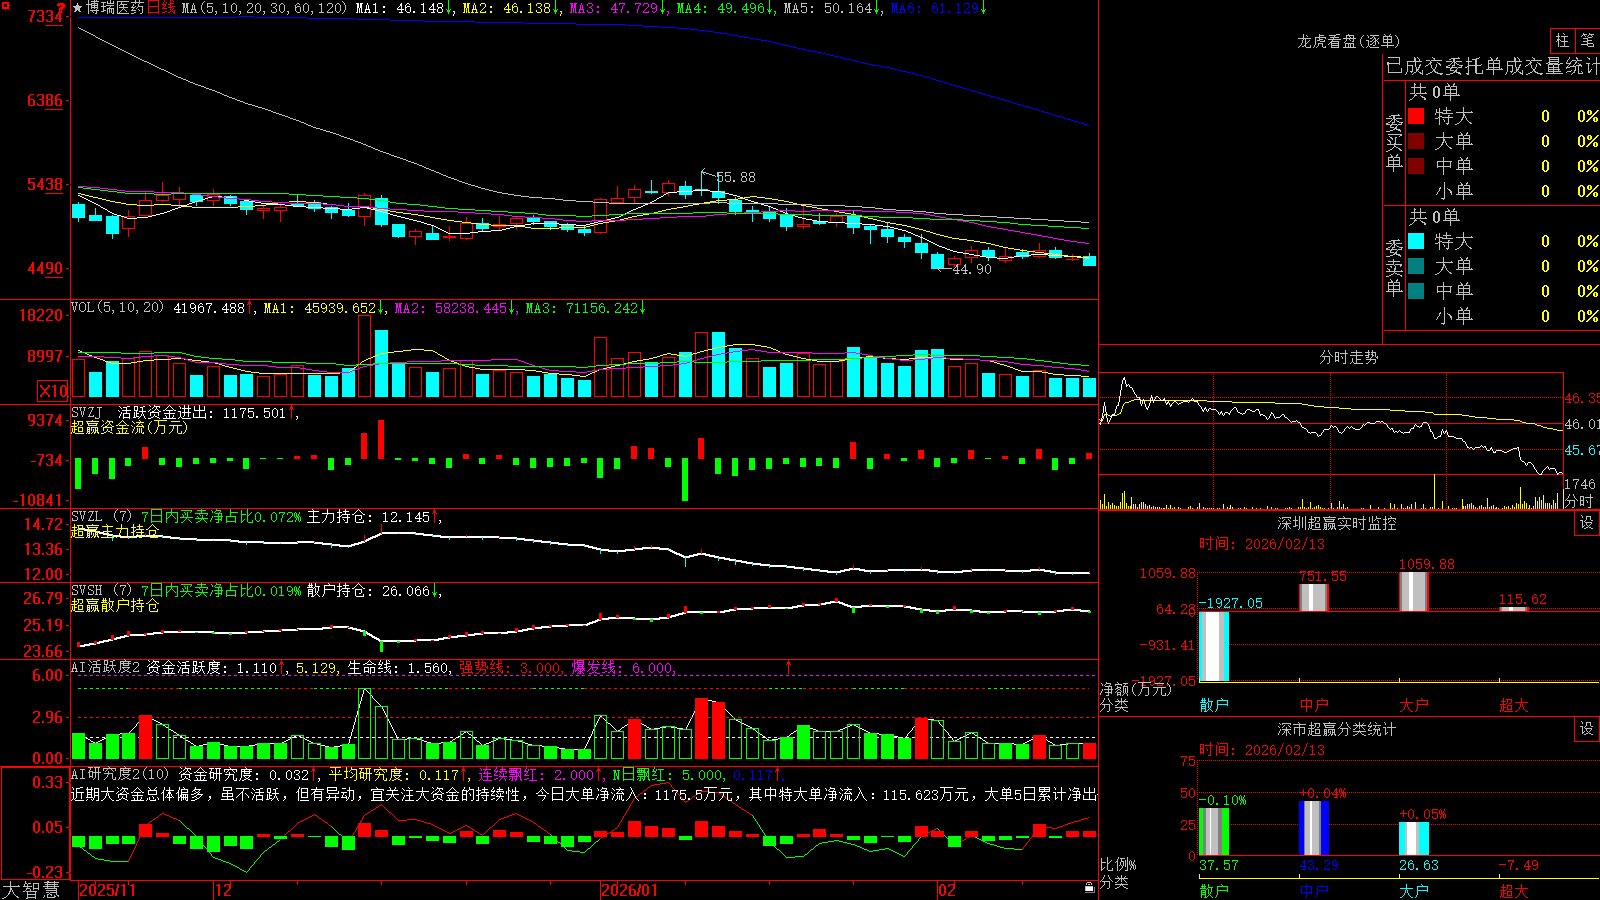Select the 2025/11 timeline marker
The height and width of the screenshot is (900, 1600).
(x=107, y=890)
